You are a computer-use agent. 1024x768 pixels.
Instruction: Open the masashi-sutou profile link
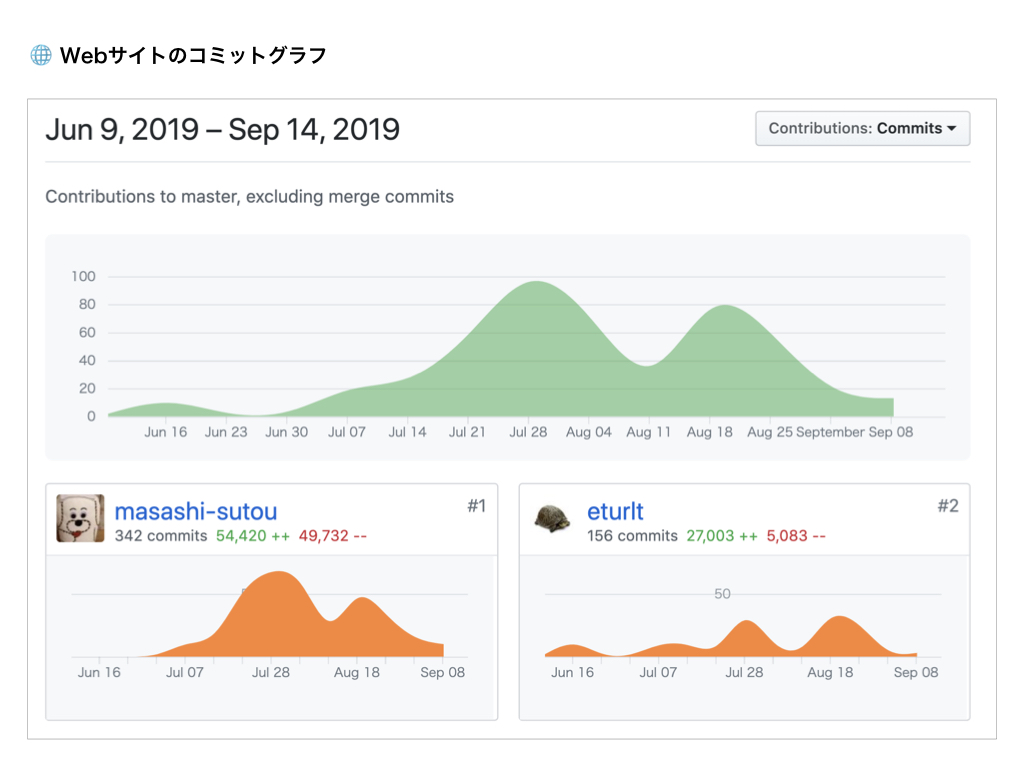coord(196,512)
